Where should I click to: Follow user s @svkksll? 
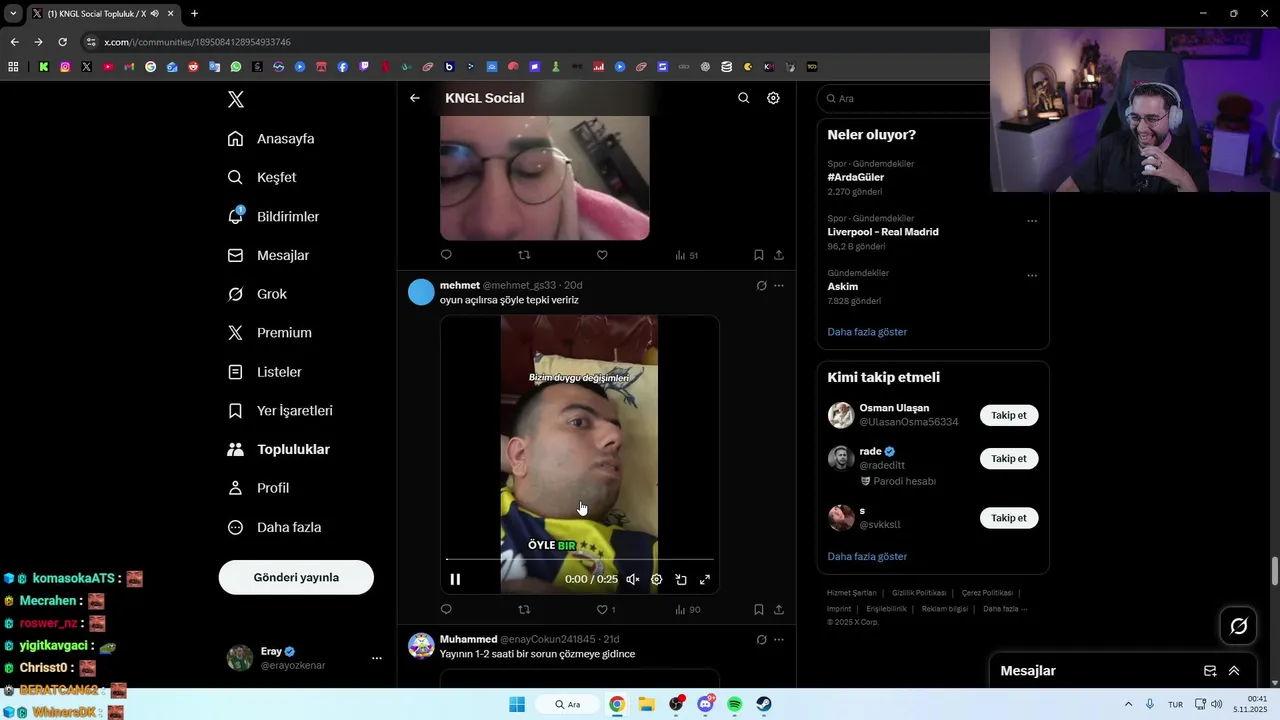[1009, 518]
